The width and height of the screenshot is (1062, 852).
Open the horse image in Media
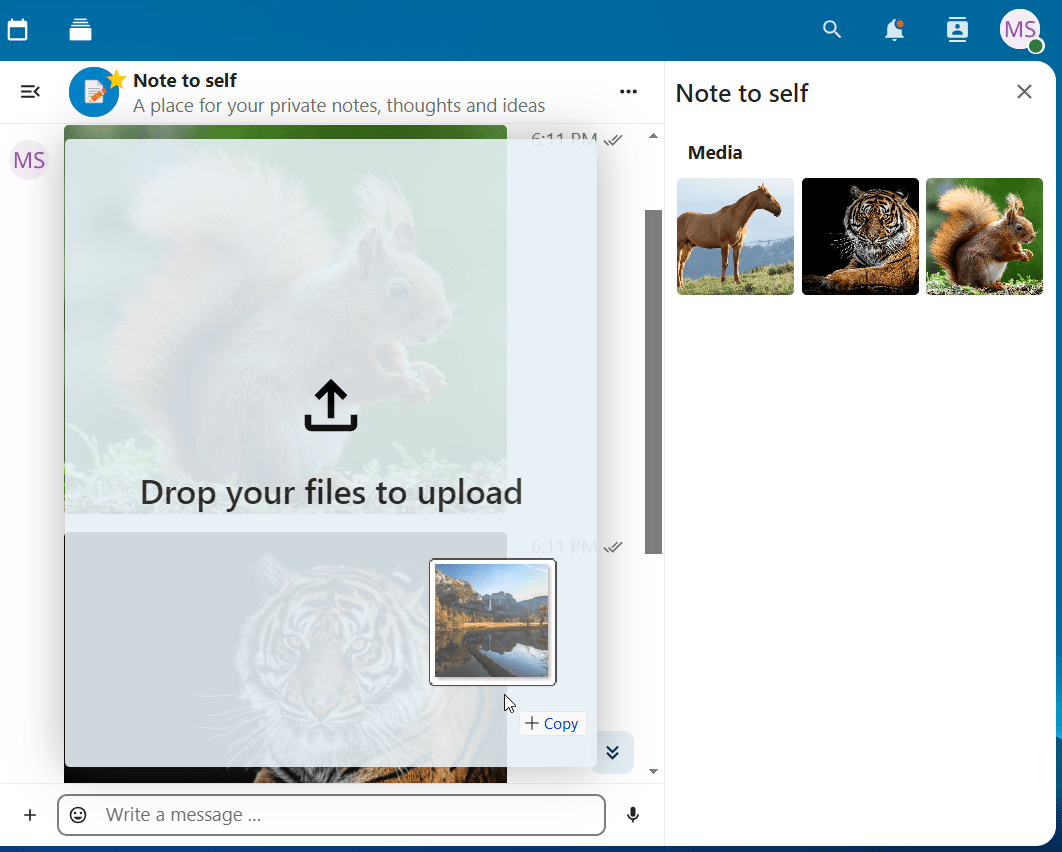point(735,236)
